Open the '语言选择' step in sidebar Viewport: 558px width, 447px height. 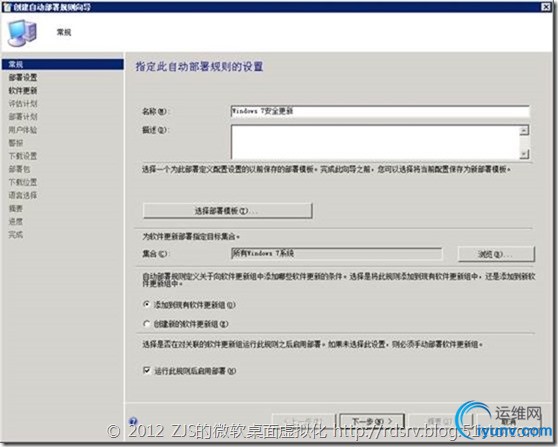click(23, 195)
